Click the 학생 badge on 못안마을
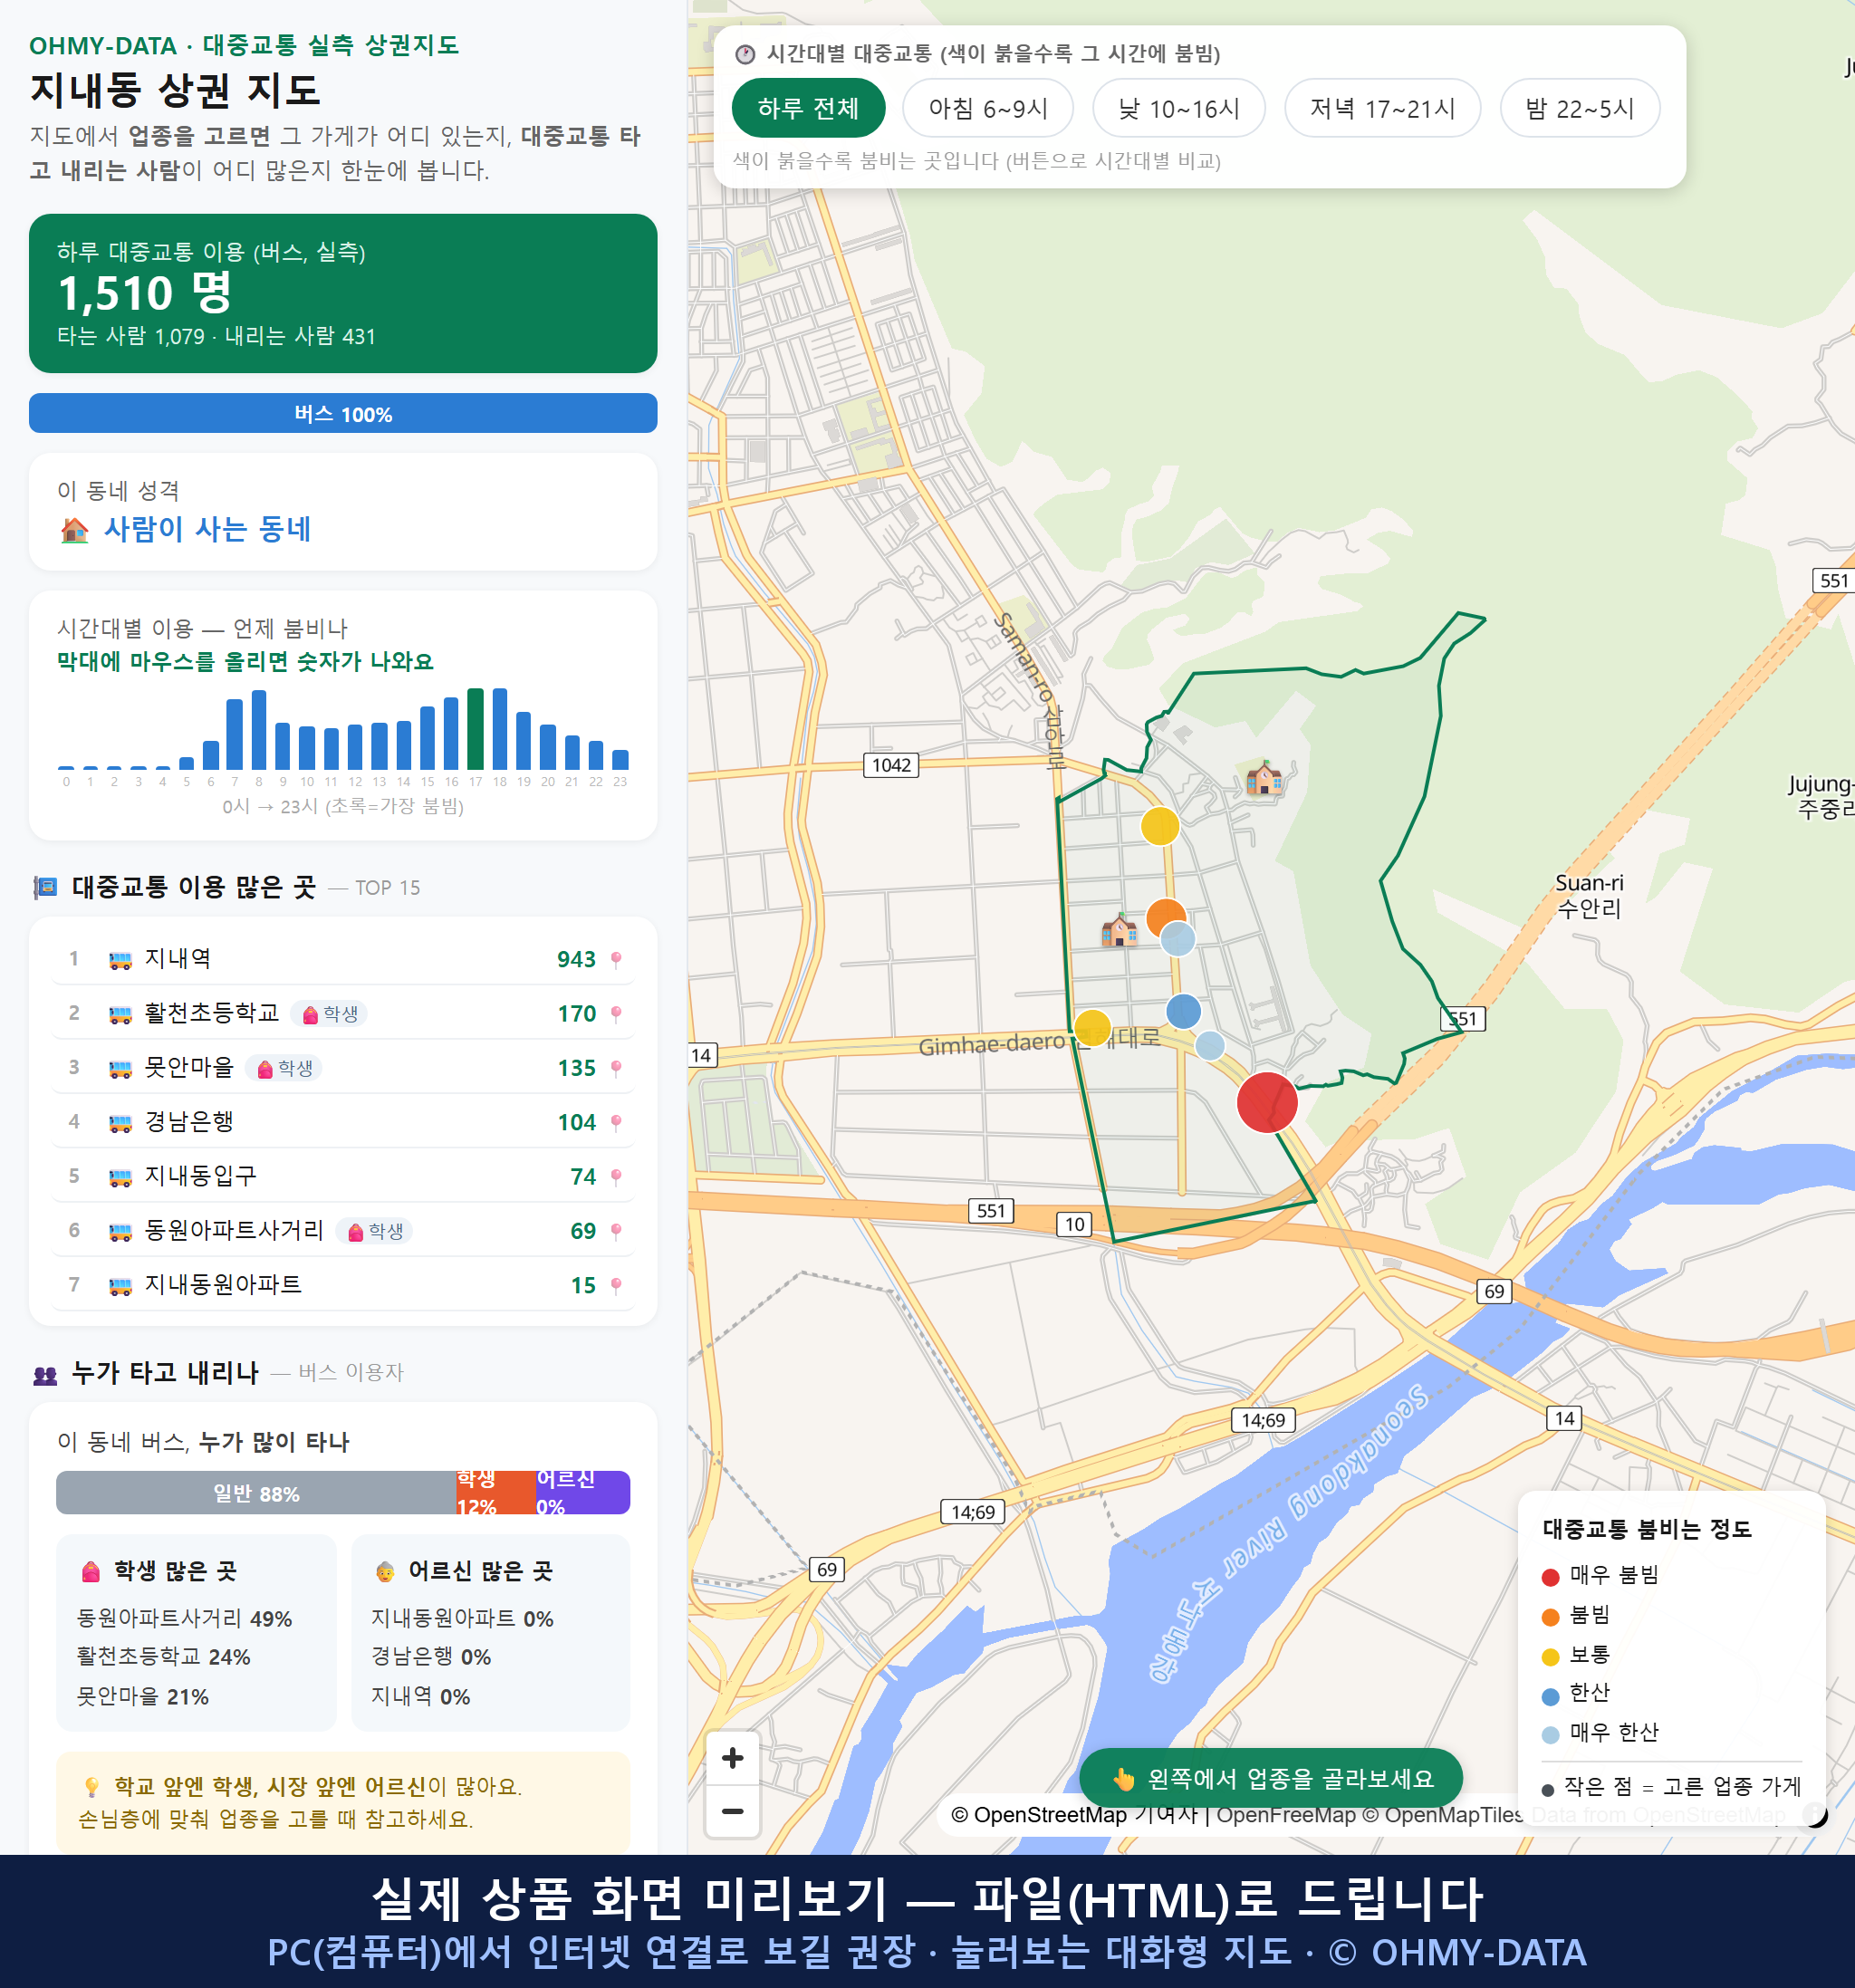 point(284,1068)
